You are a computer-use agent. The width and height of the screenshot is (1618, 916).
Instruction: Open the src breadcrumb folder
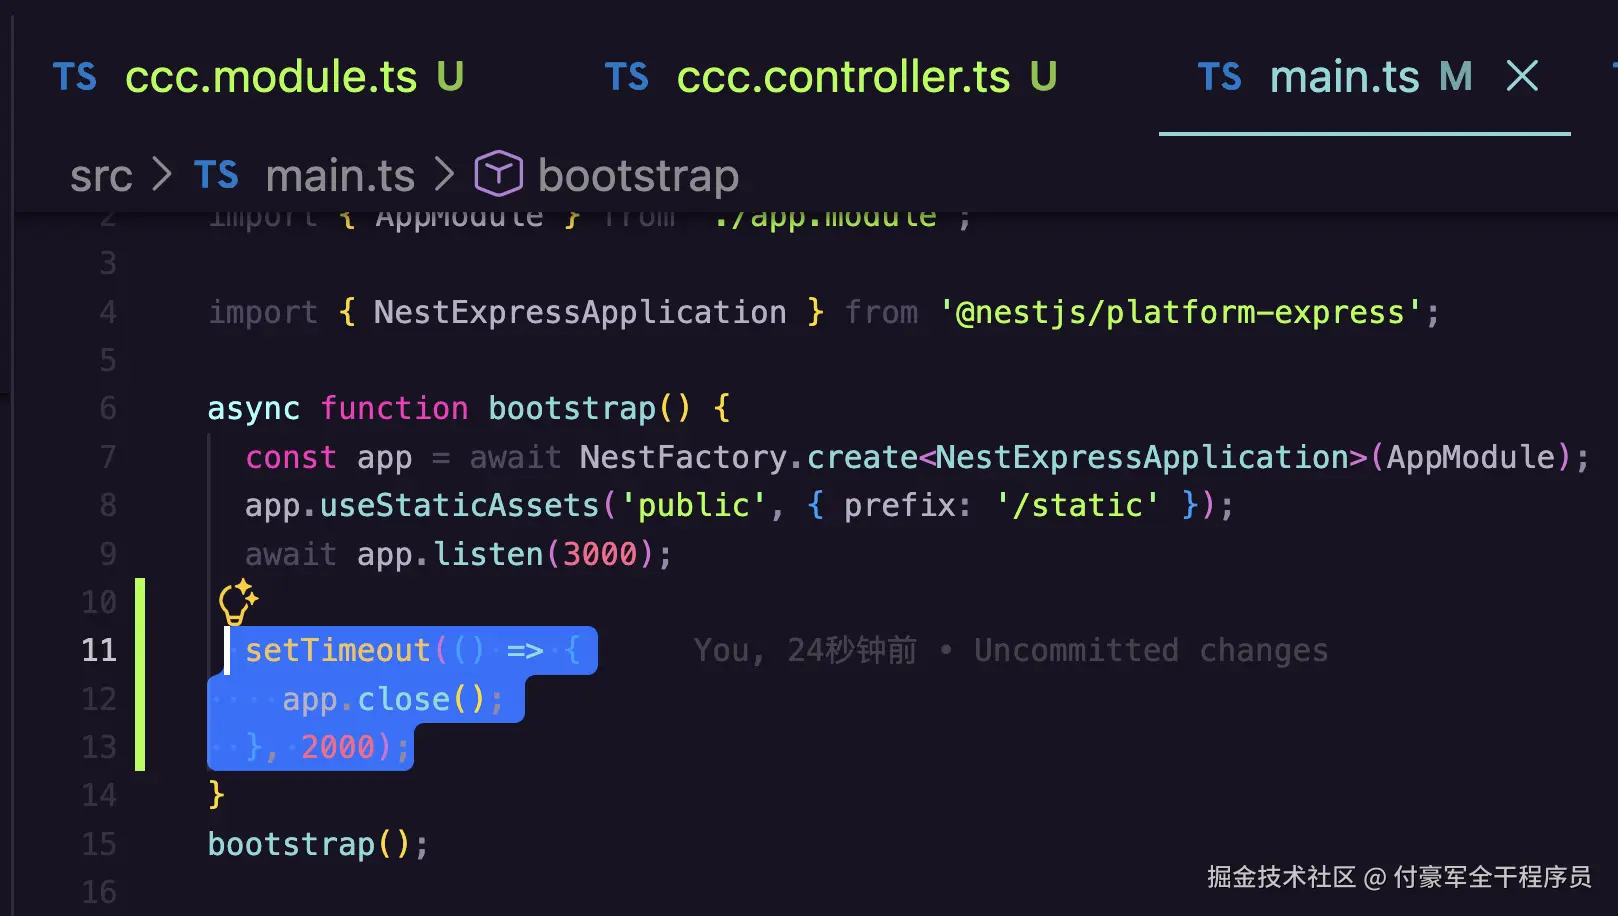coord(101,176)
